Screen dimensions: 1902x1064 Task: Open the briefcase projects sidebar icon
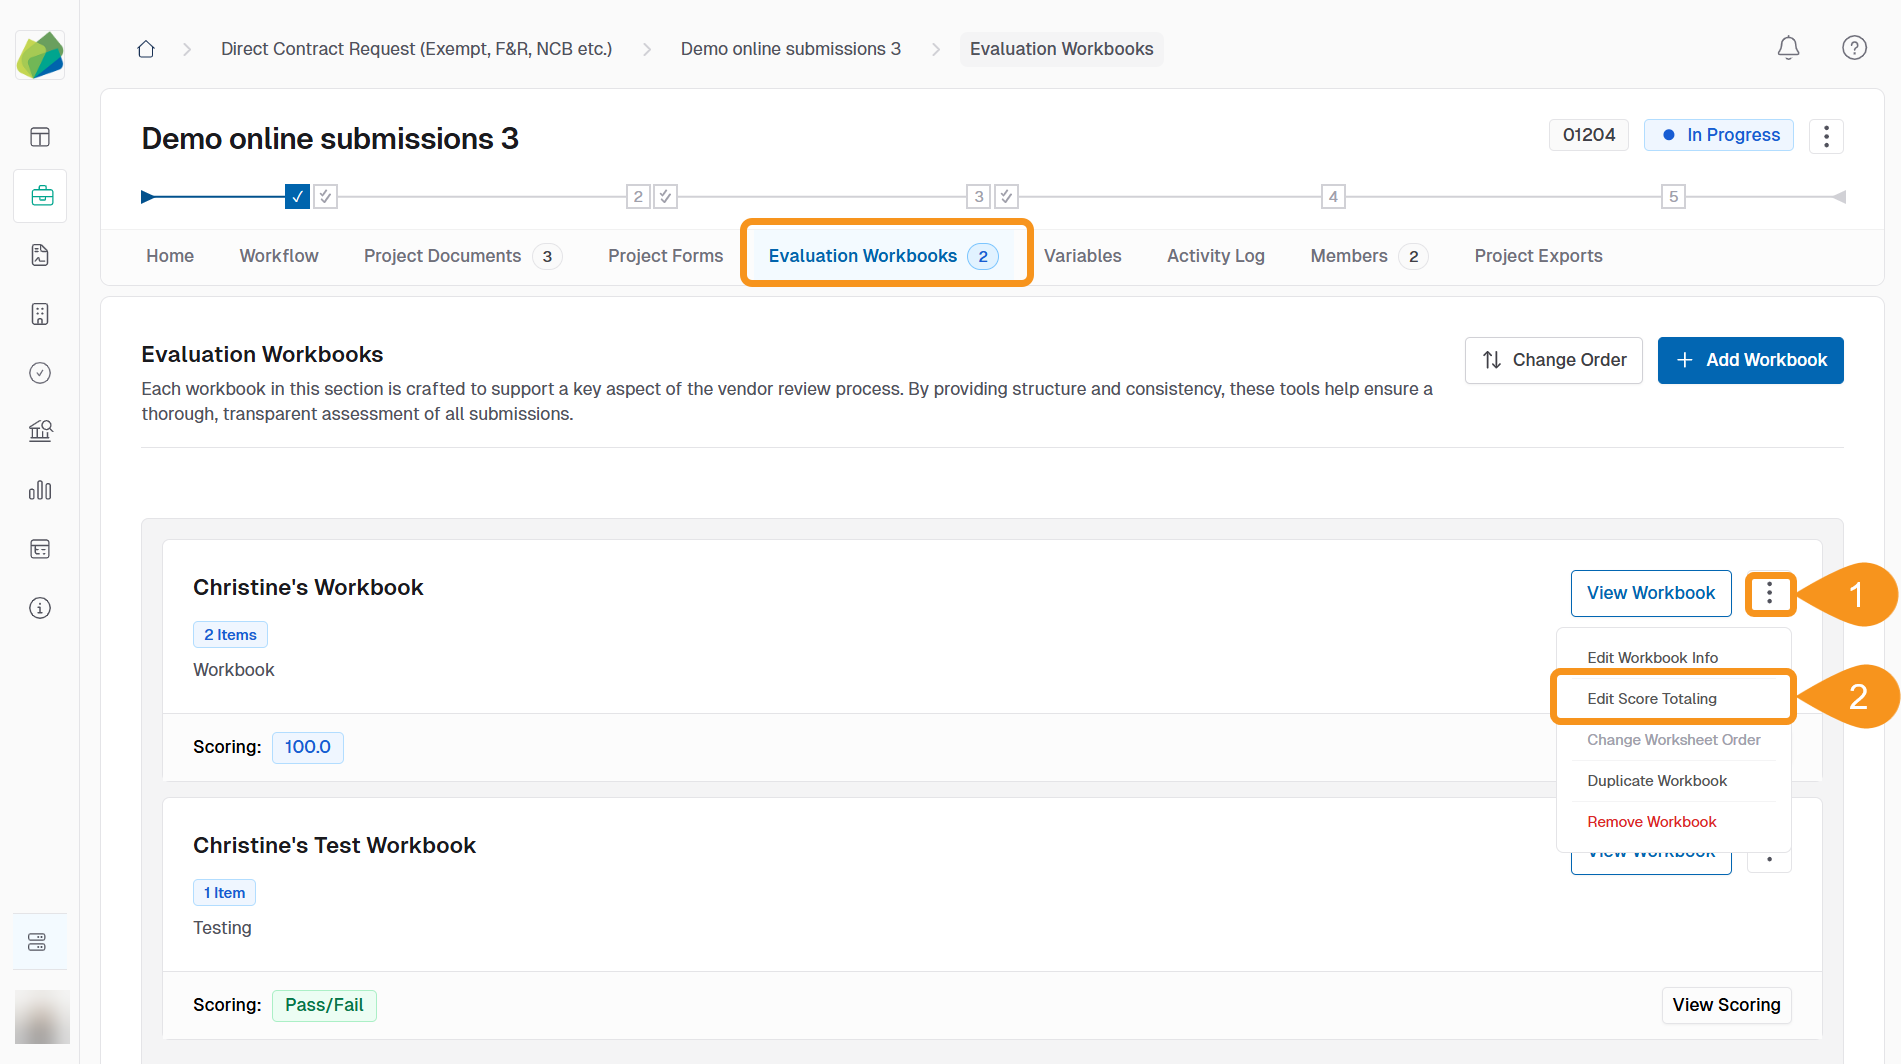tap(41, 196)
